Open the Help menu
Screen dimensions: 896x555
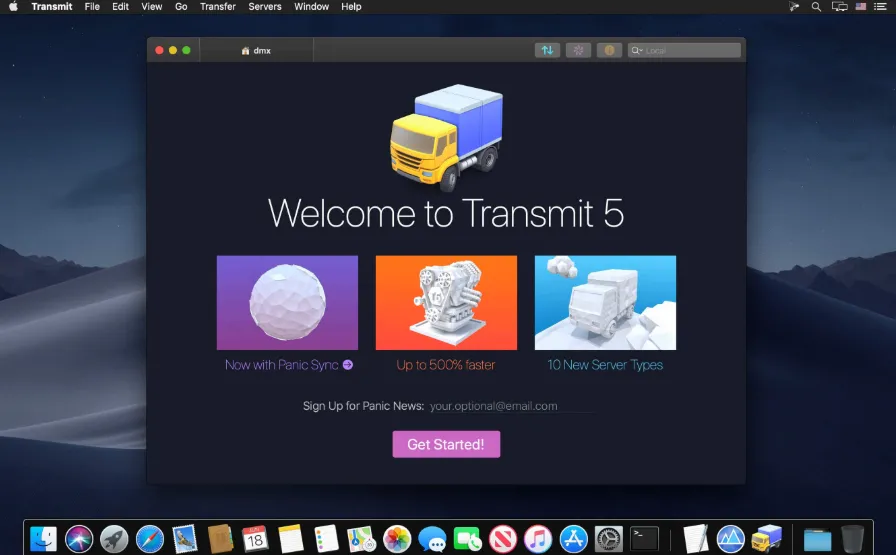[x=351, y=7]
